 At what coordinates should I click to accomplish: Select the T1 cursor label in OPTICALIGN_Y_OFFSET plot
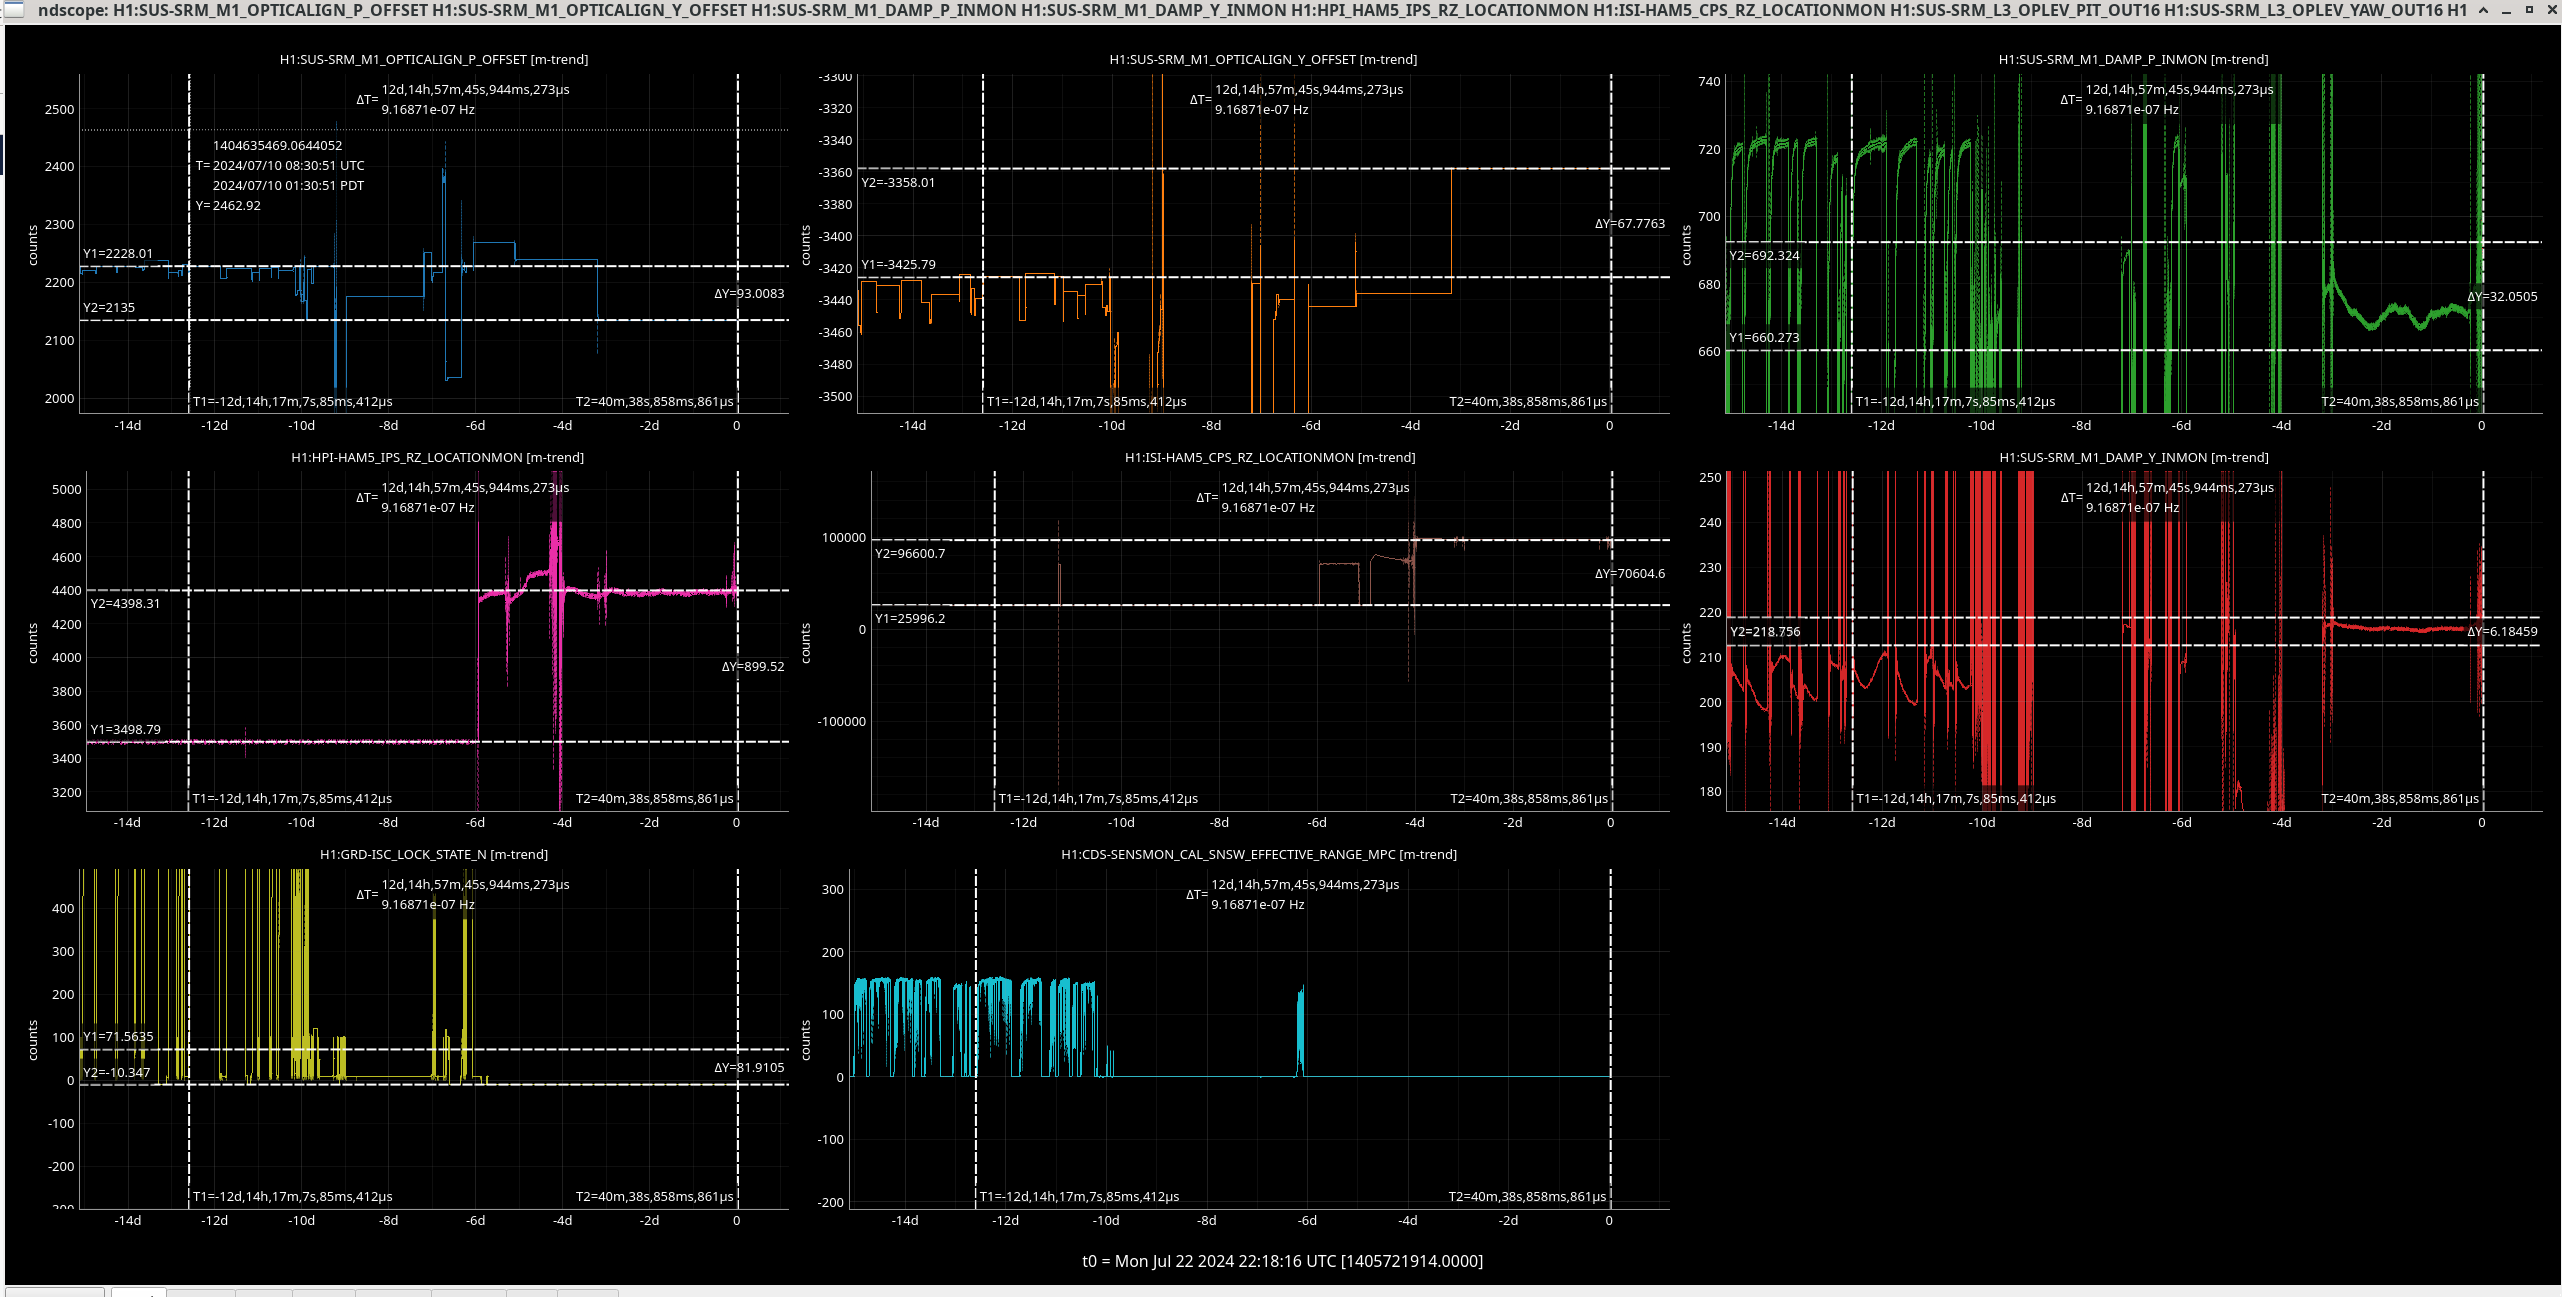click(x=1086, y=402)
